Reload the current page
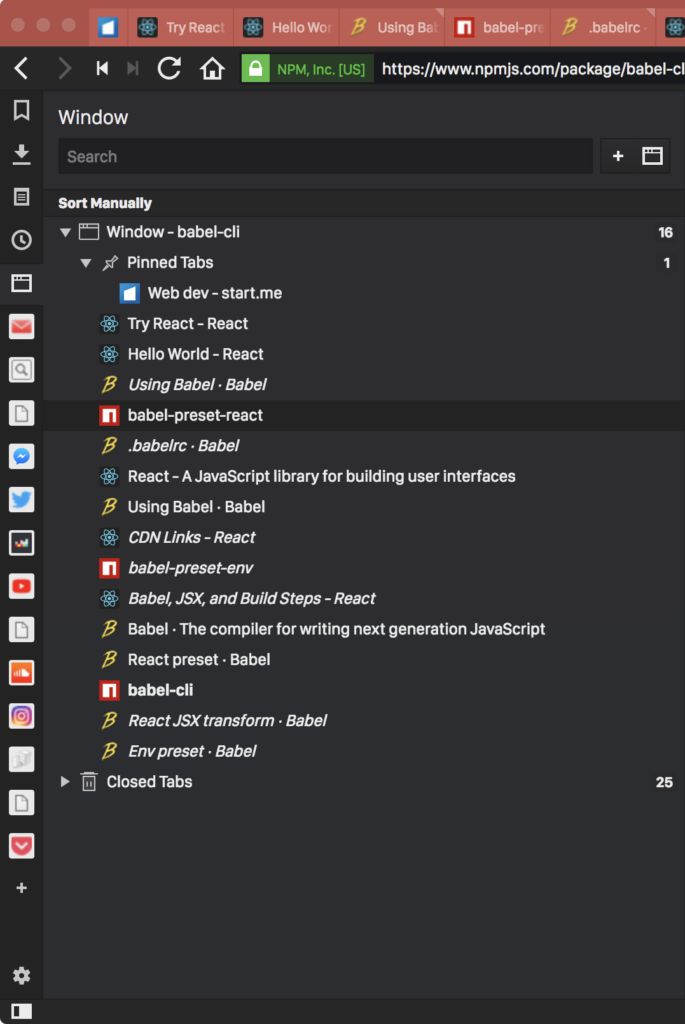Image resolution: width=685 pixels, height=1024 pixels. click(169, 68)
